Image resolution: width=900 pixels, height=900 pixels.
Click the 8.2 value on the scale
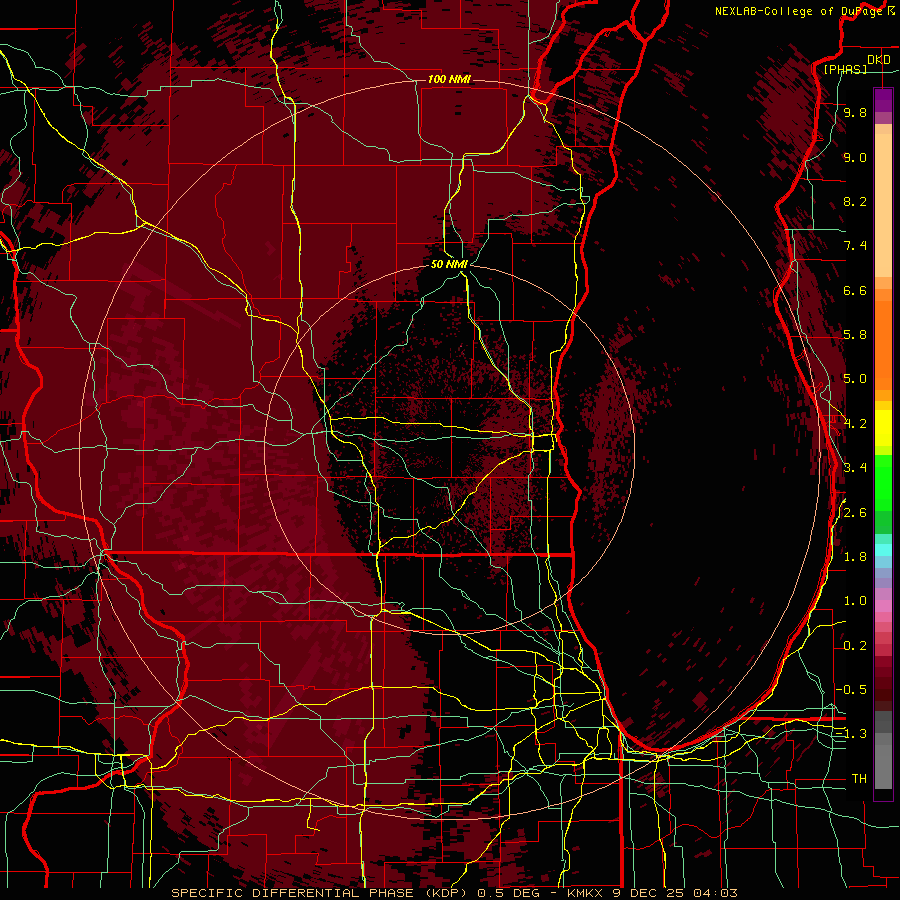855,201
